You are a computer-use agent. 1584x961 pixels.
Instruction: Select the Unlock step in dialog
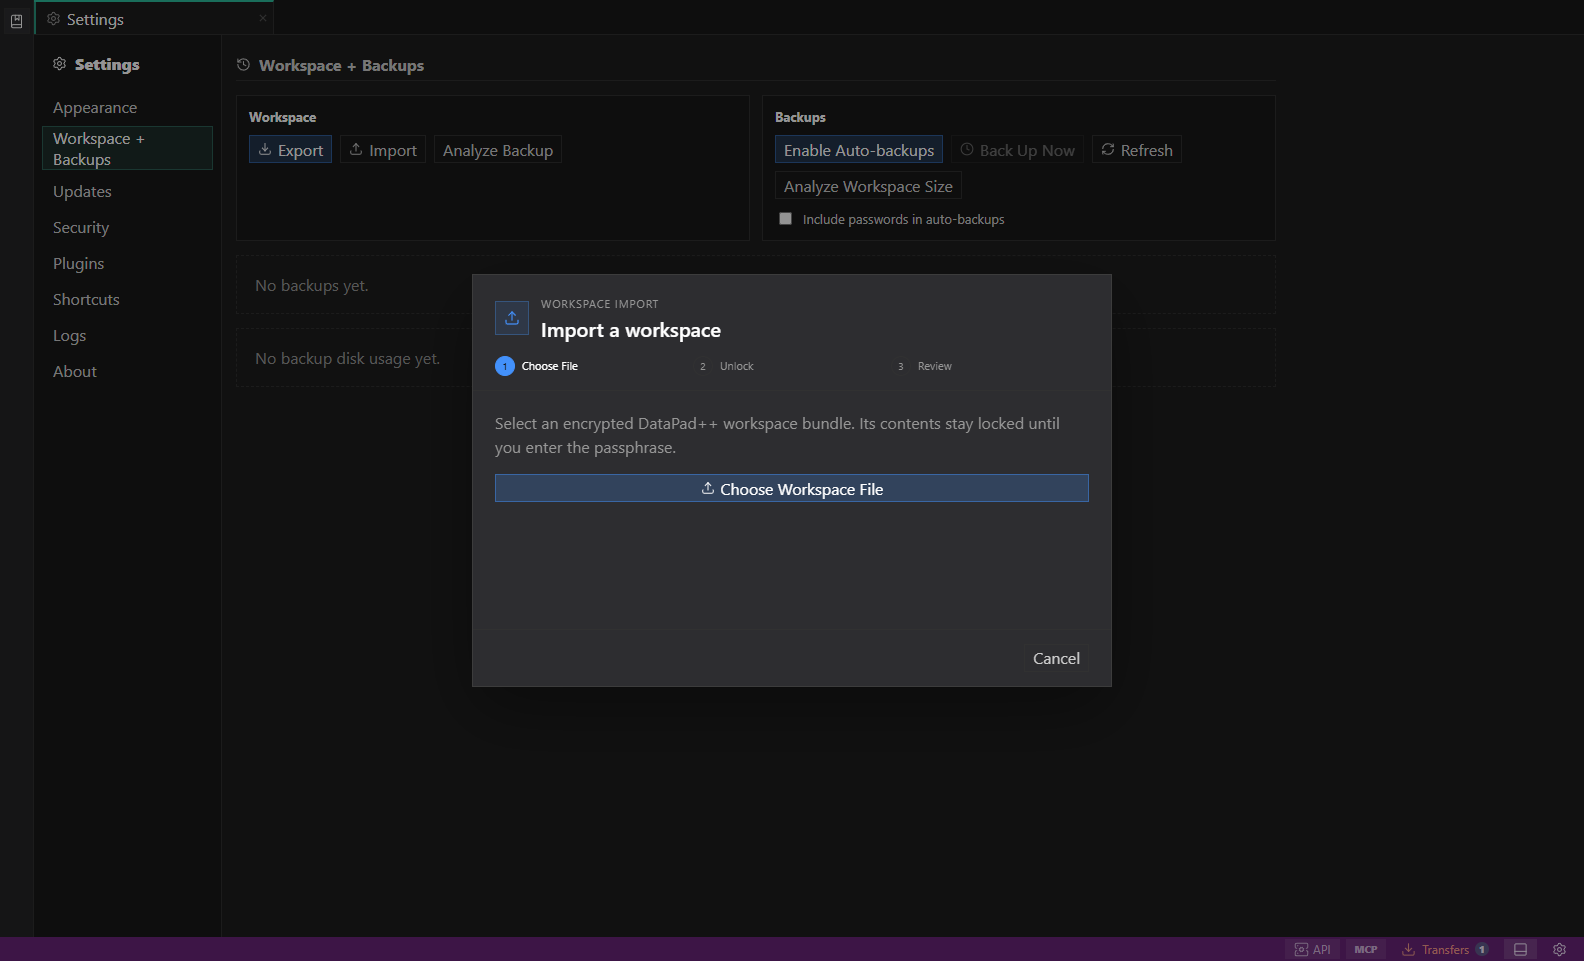[x=727, y=366]
